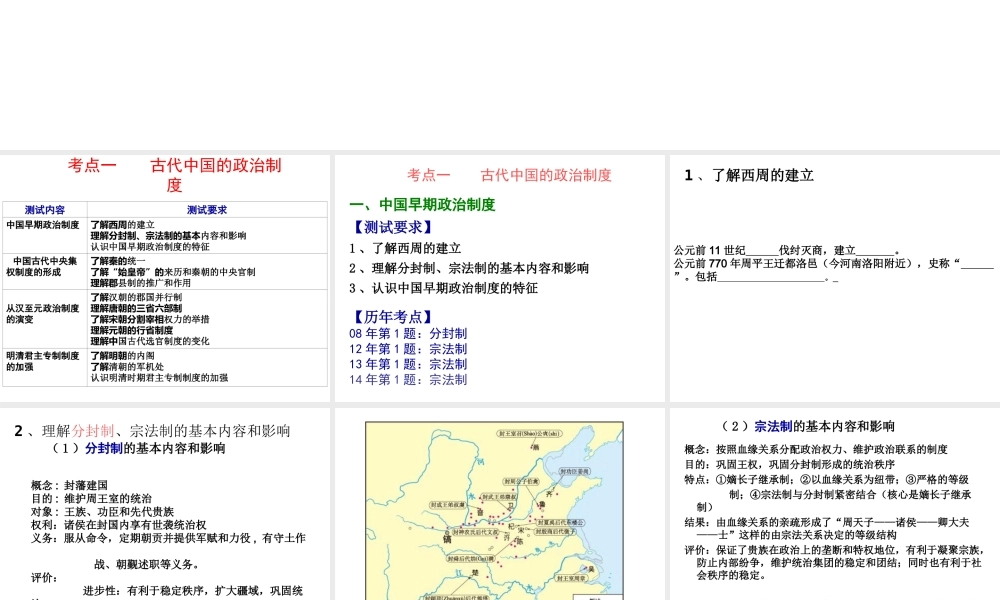The image size is (1000, 600).
Task: Click table line 认识明清时期君主专制制度的加强
Action: 159,377
